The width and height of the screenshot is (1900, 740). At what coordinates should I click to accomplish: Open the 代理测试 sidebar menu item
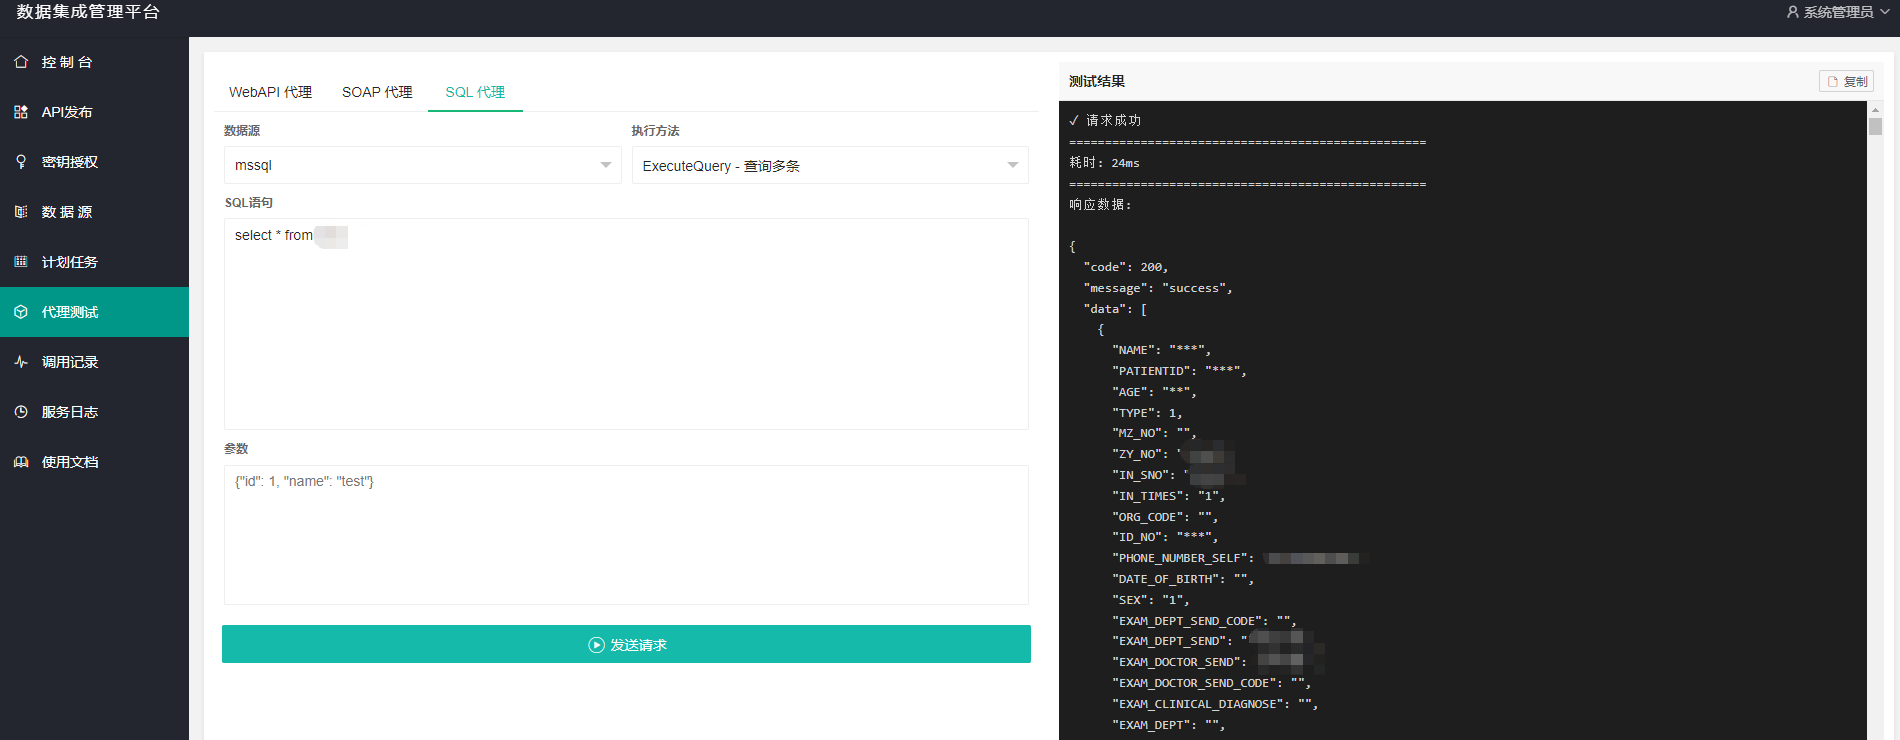[x=94, y=312]
